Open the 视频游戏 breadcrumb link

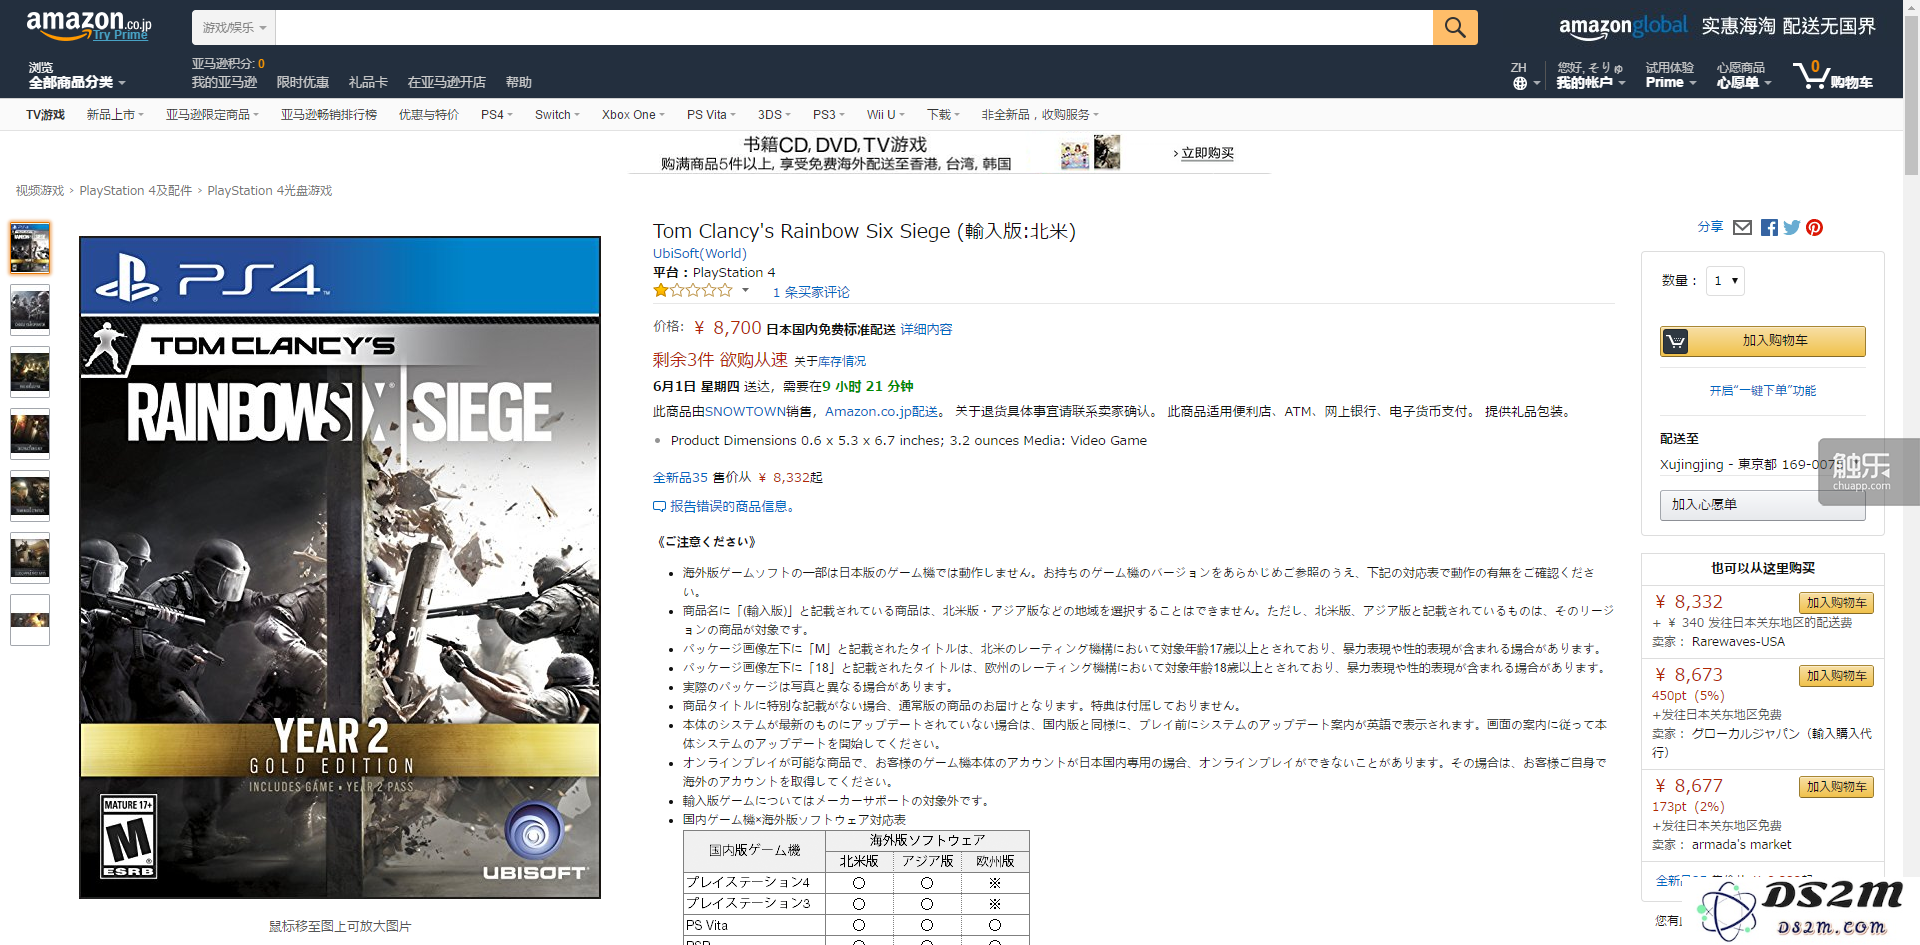click(40, 191)
